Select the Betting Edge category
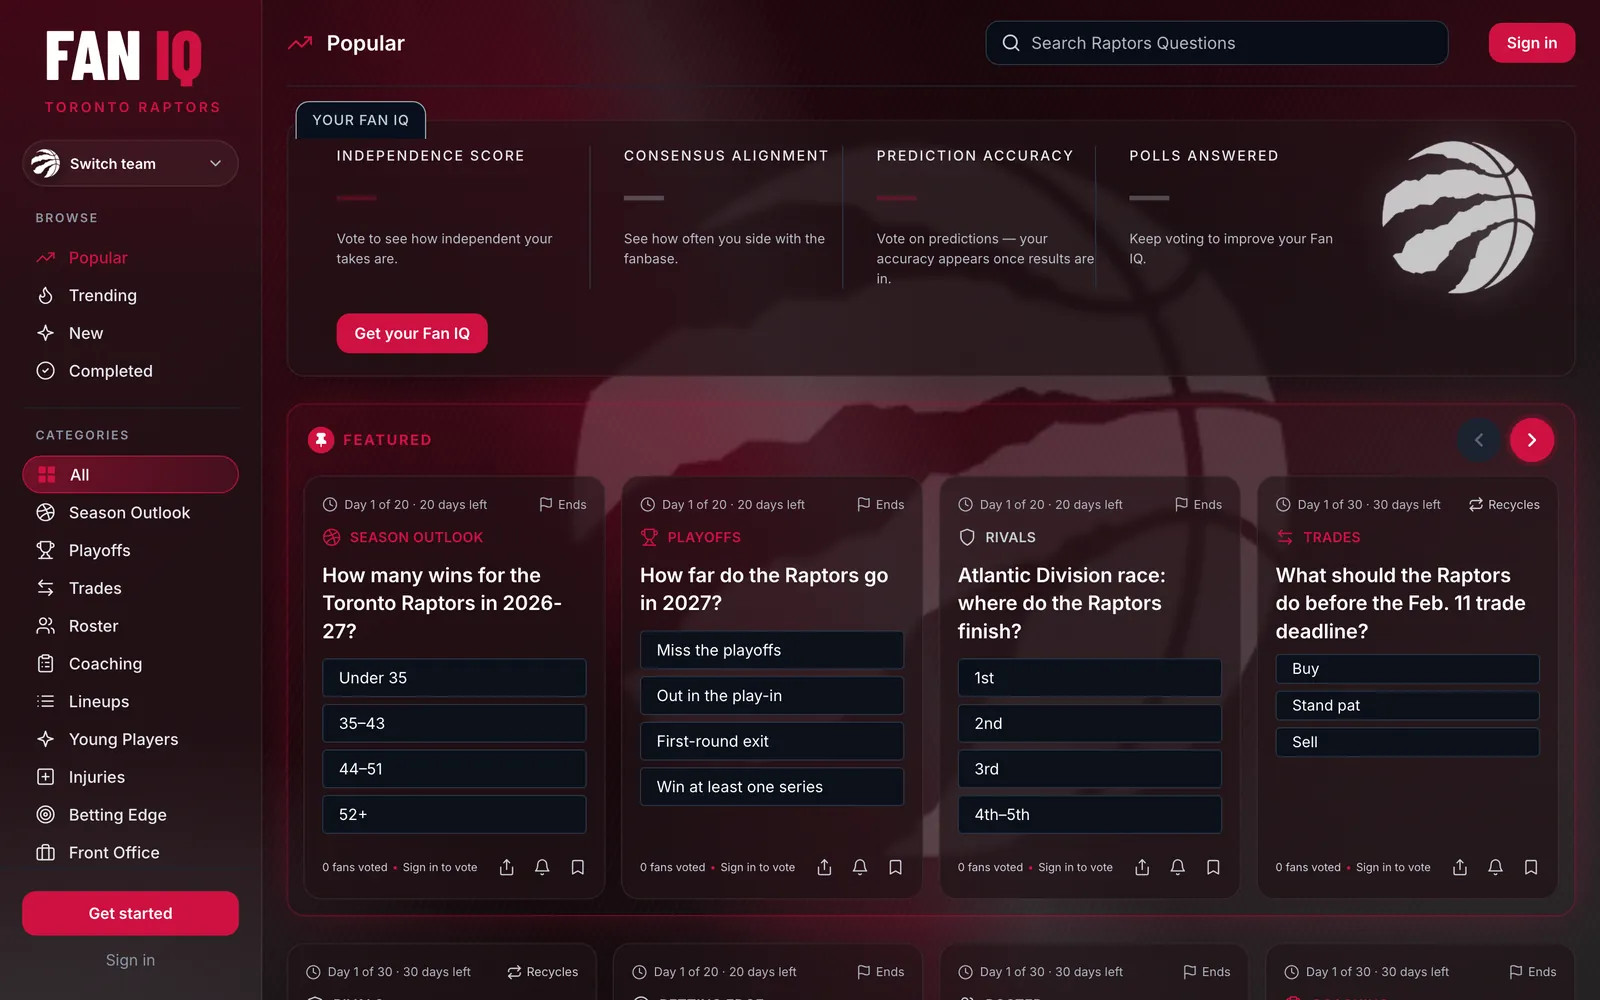The image size is (1600, 1000). [130, 815]
